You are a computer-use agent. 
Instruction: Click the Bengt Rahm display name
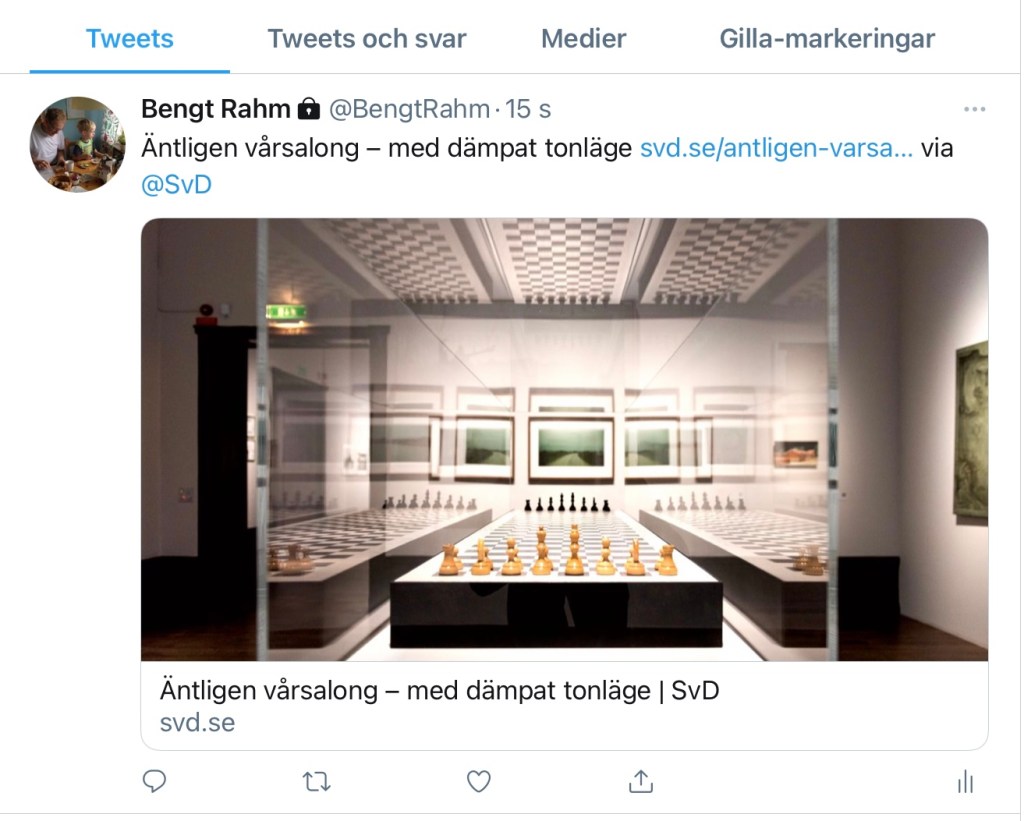click(x=216, y=109)
